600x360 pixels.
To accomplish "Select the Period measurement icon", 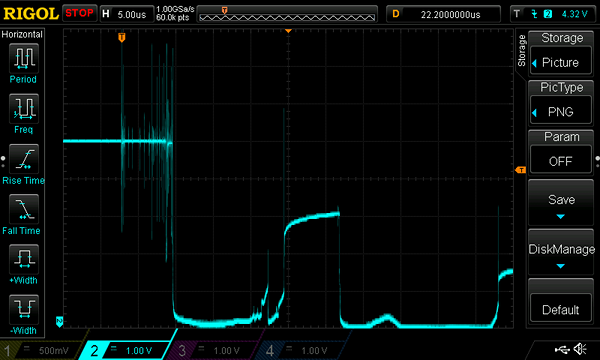I will pos(24,59).
